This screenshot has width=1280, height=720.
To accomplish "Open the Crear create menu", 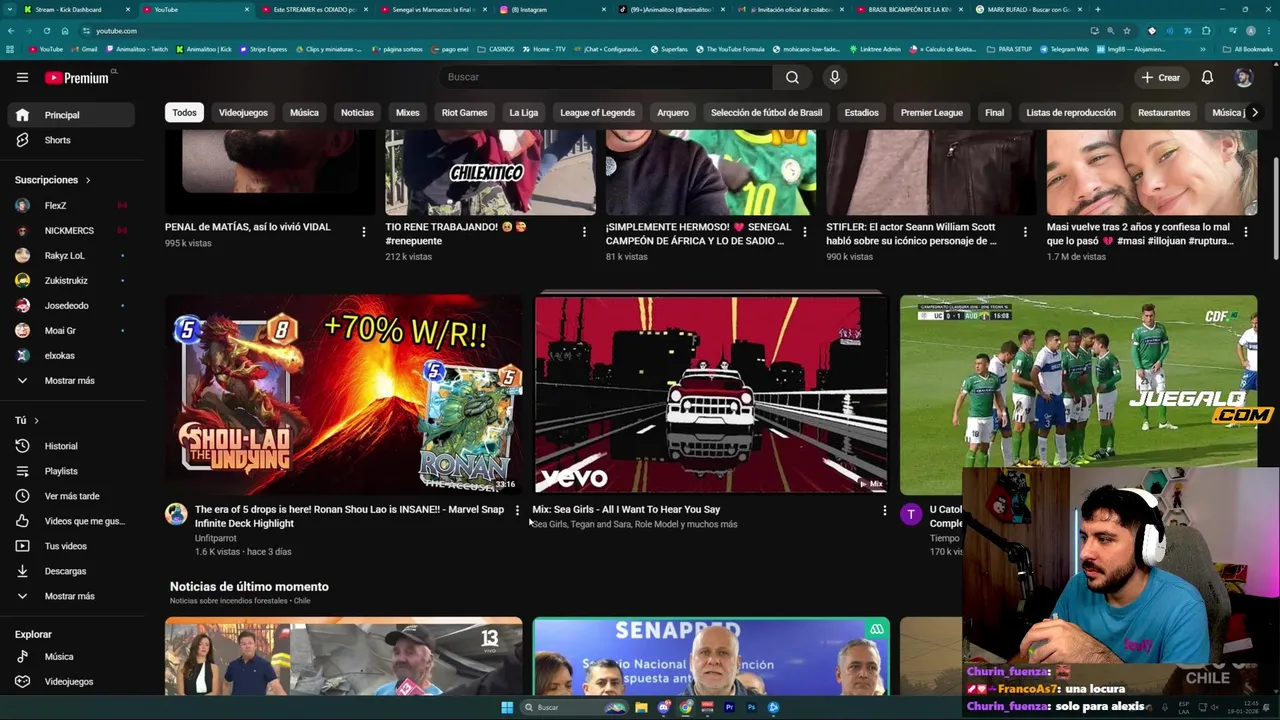I will [1161, 77].
